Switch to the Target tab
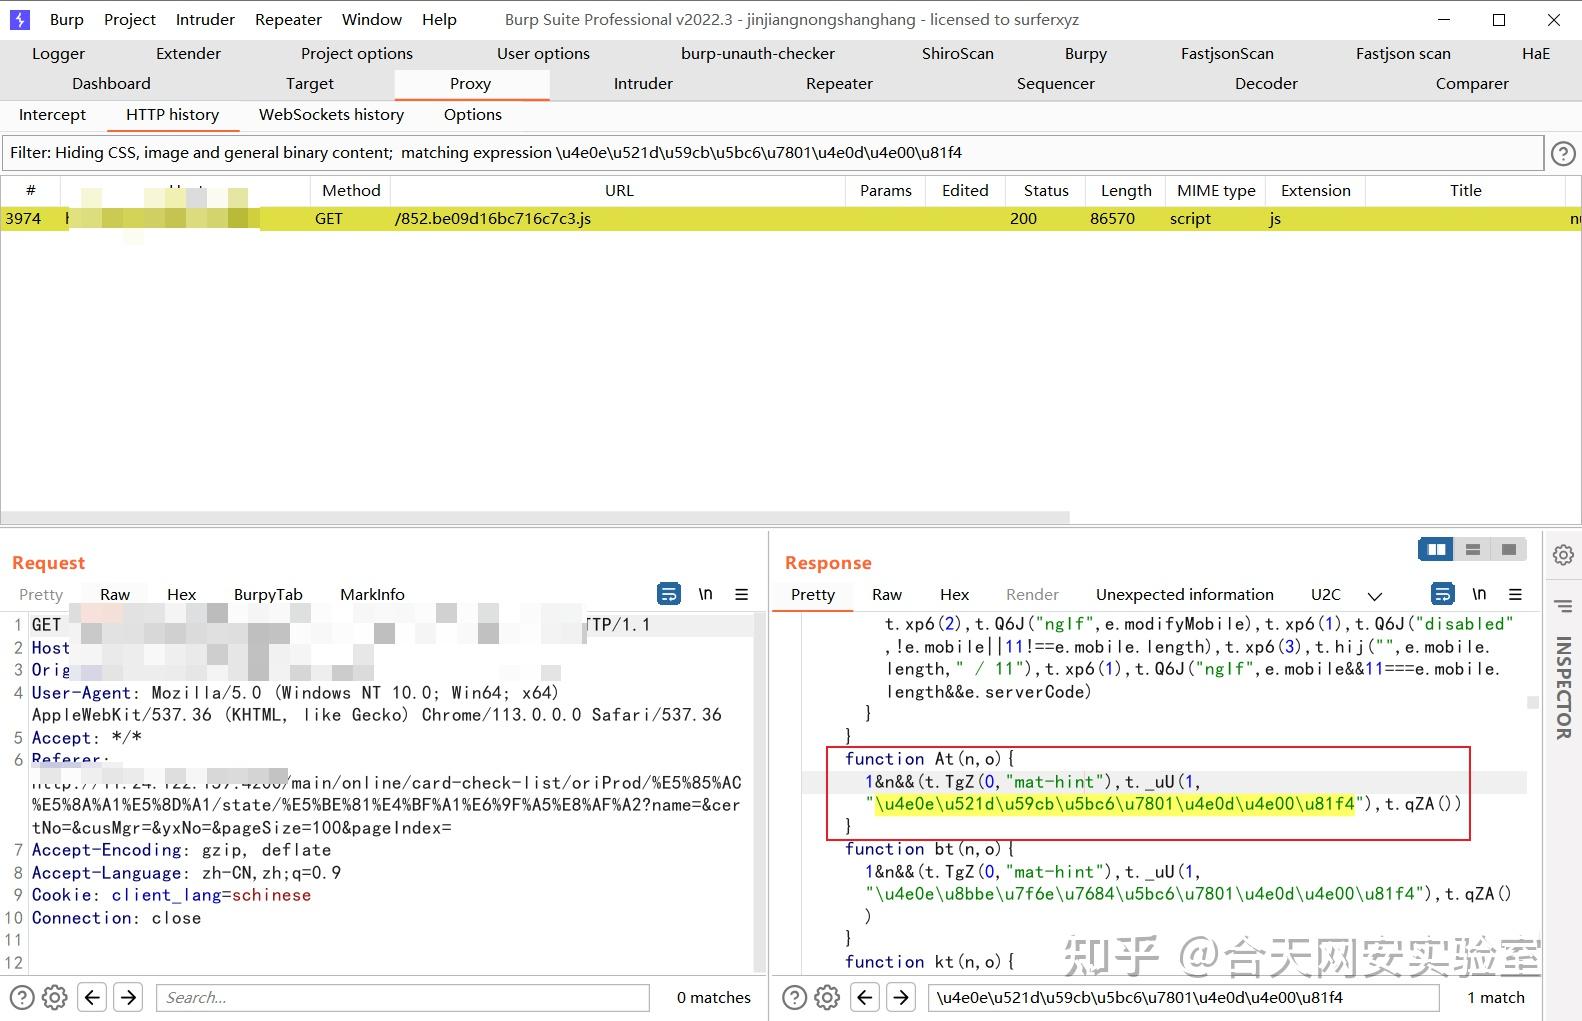The width and height of the screenshot is (1582, 1021). (310, 84)
